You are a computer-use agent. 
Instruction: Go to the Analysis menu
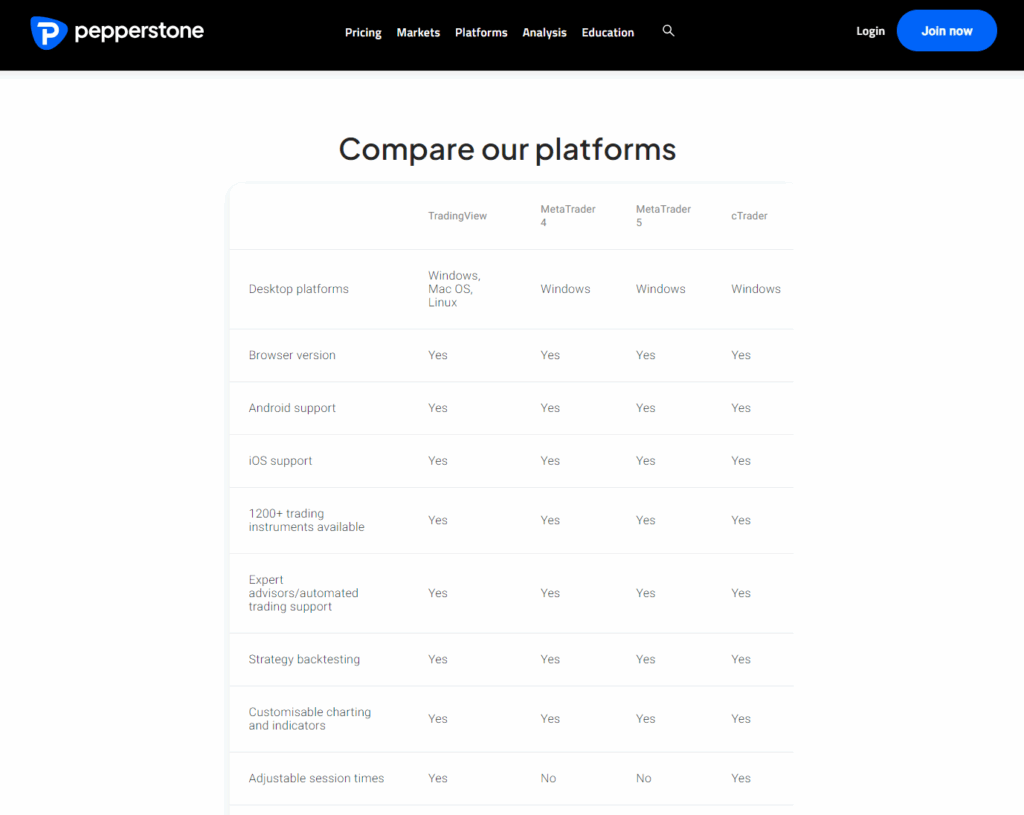544,32
